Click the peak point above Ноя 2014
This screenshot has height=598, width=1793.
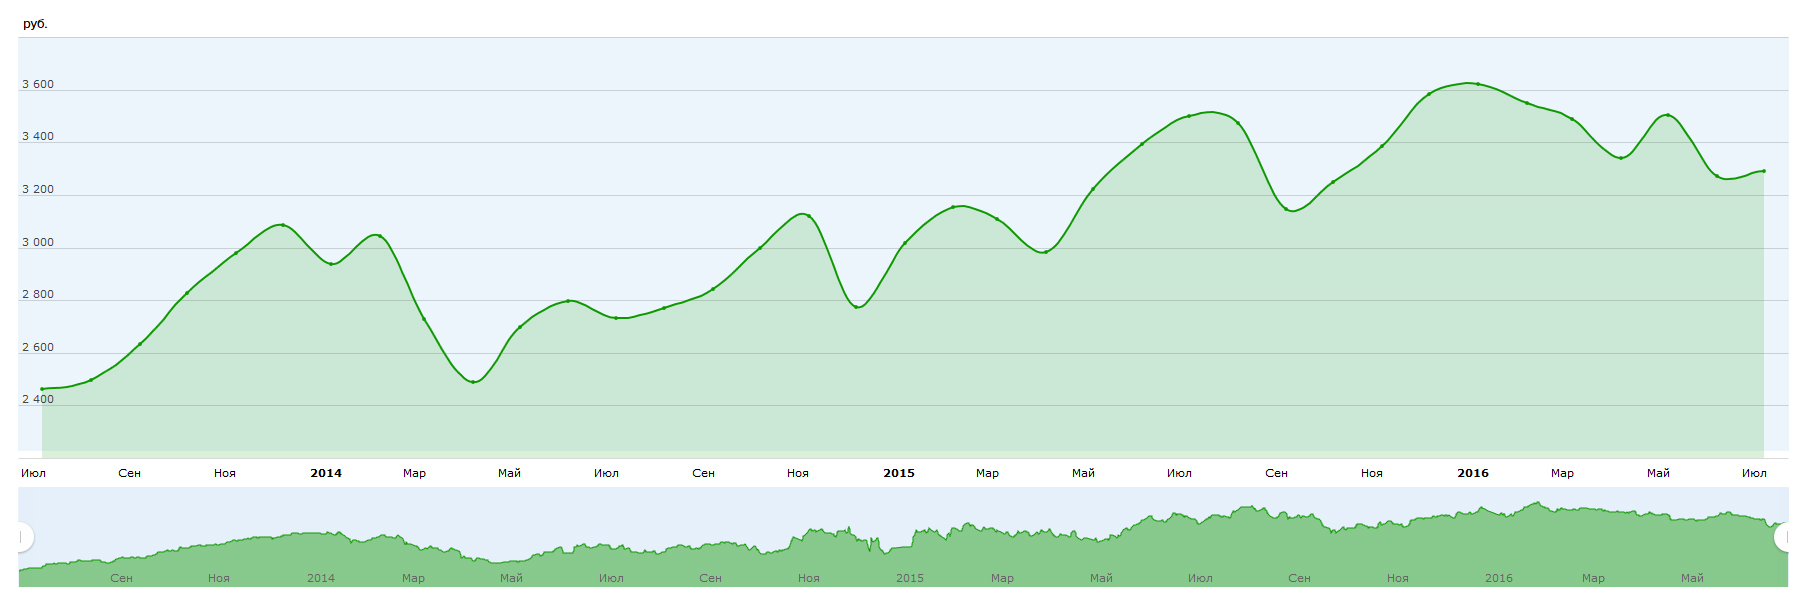(806, 215)
